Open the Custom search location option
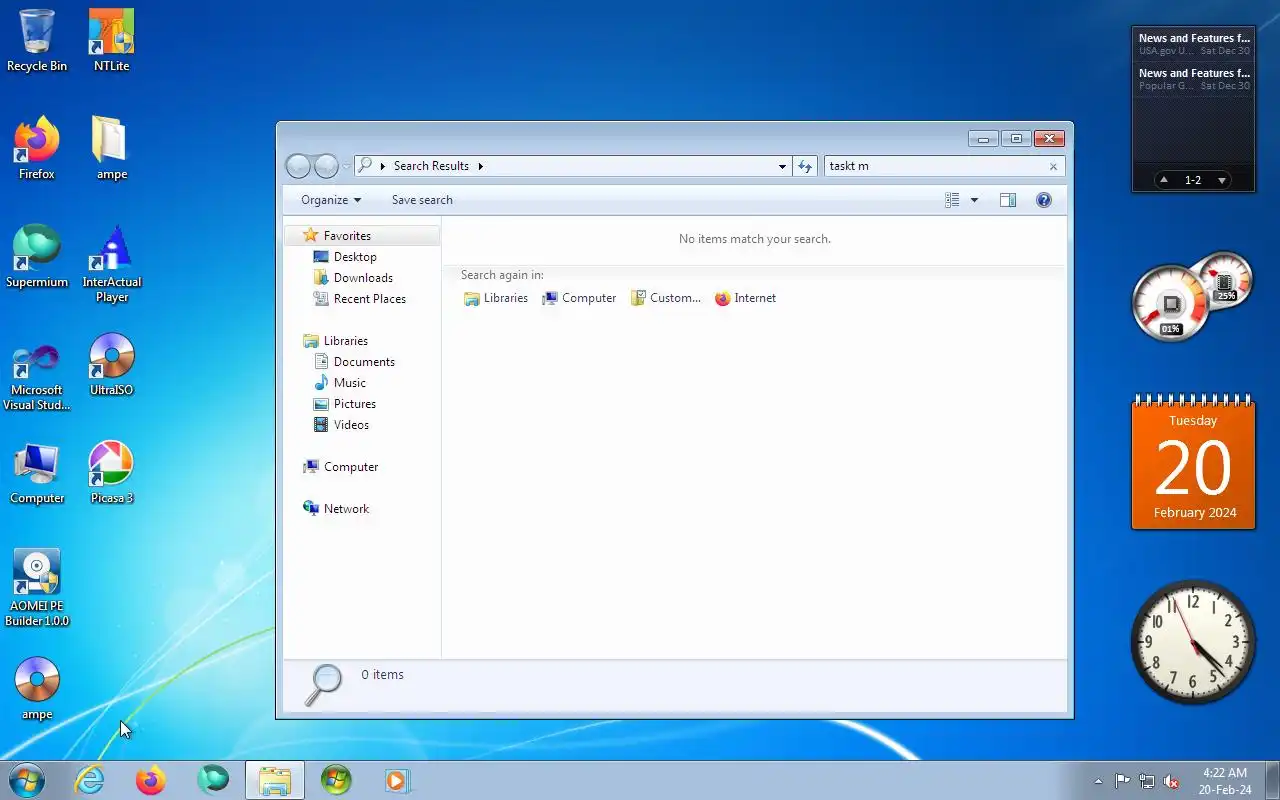 [666, 298]
